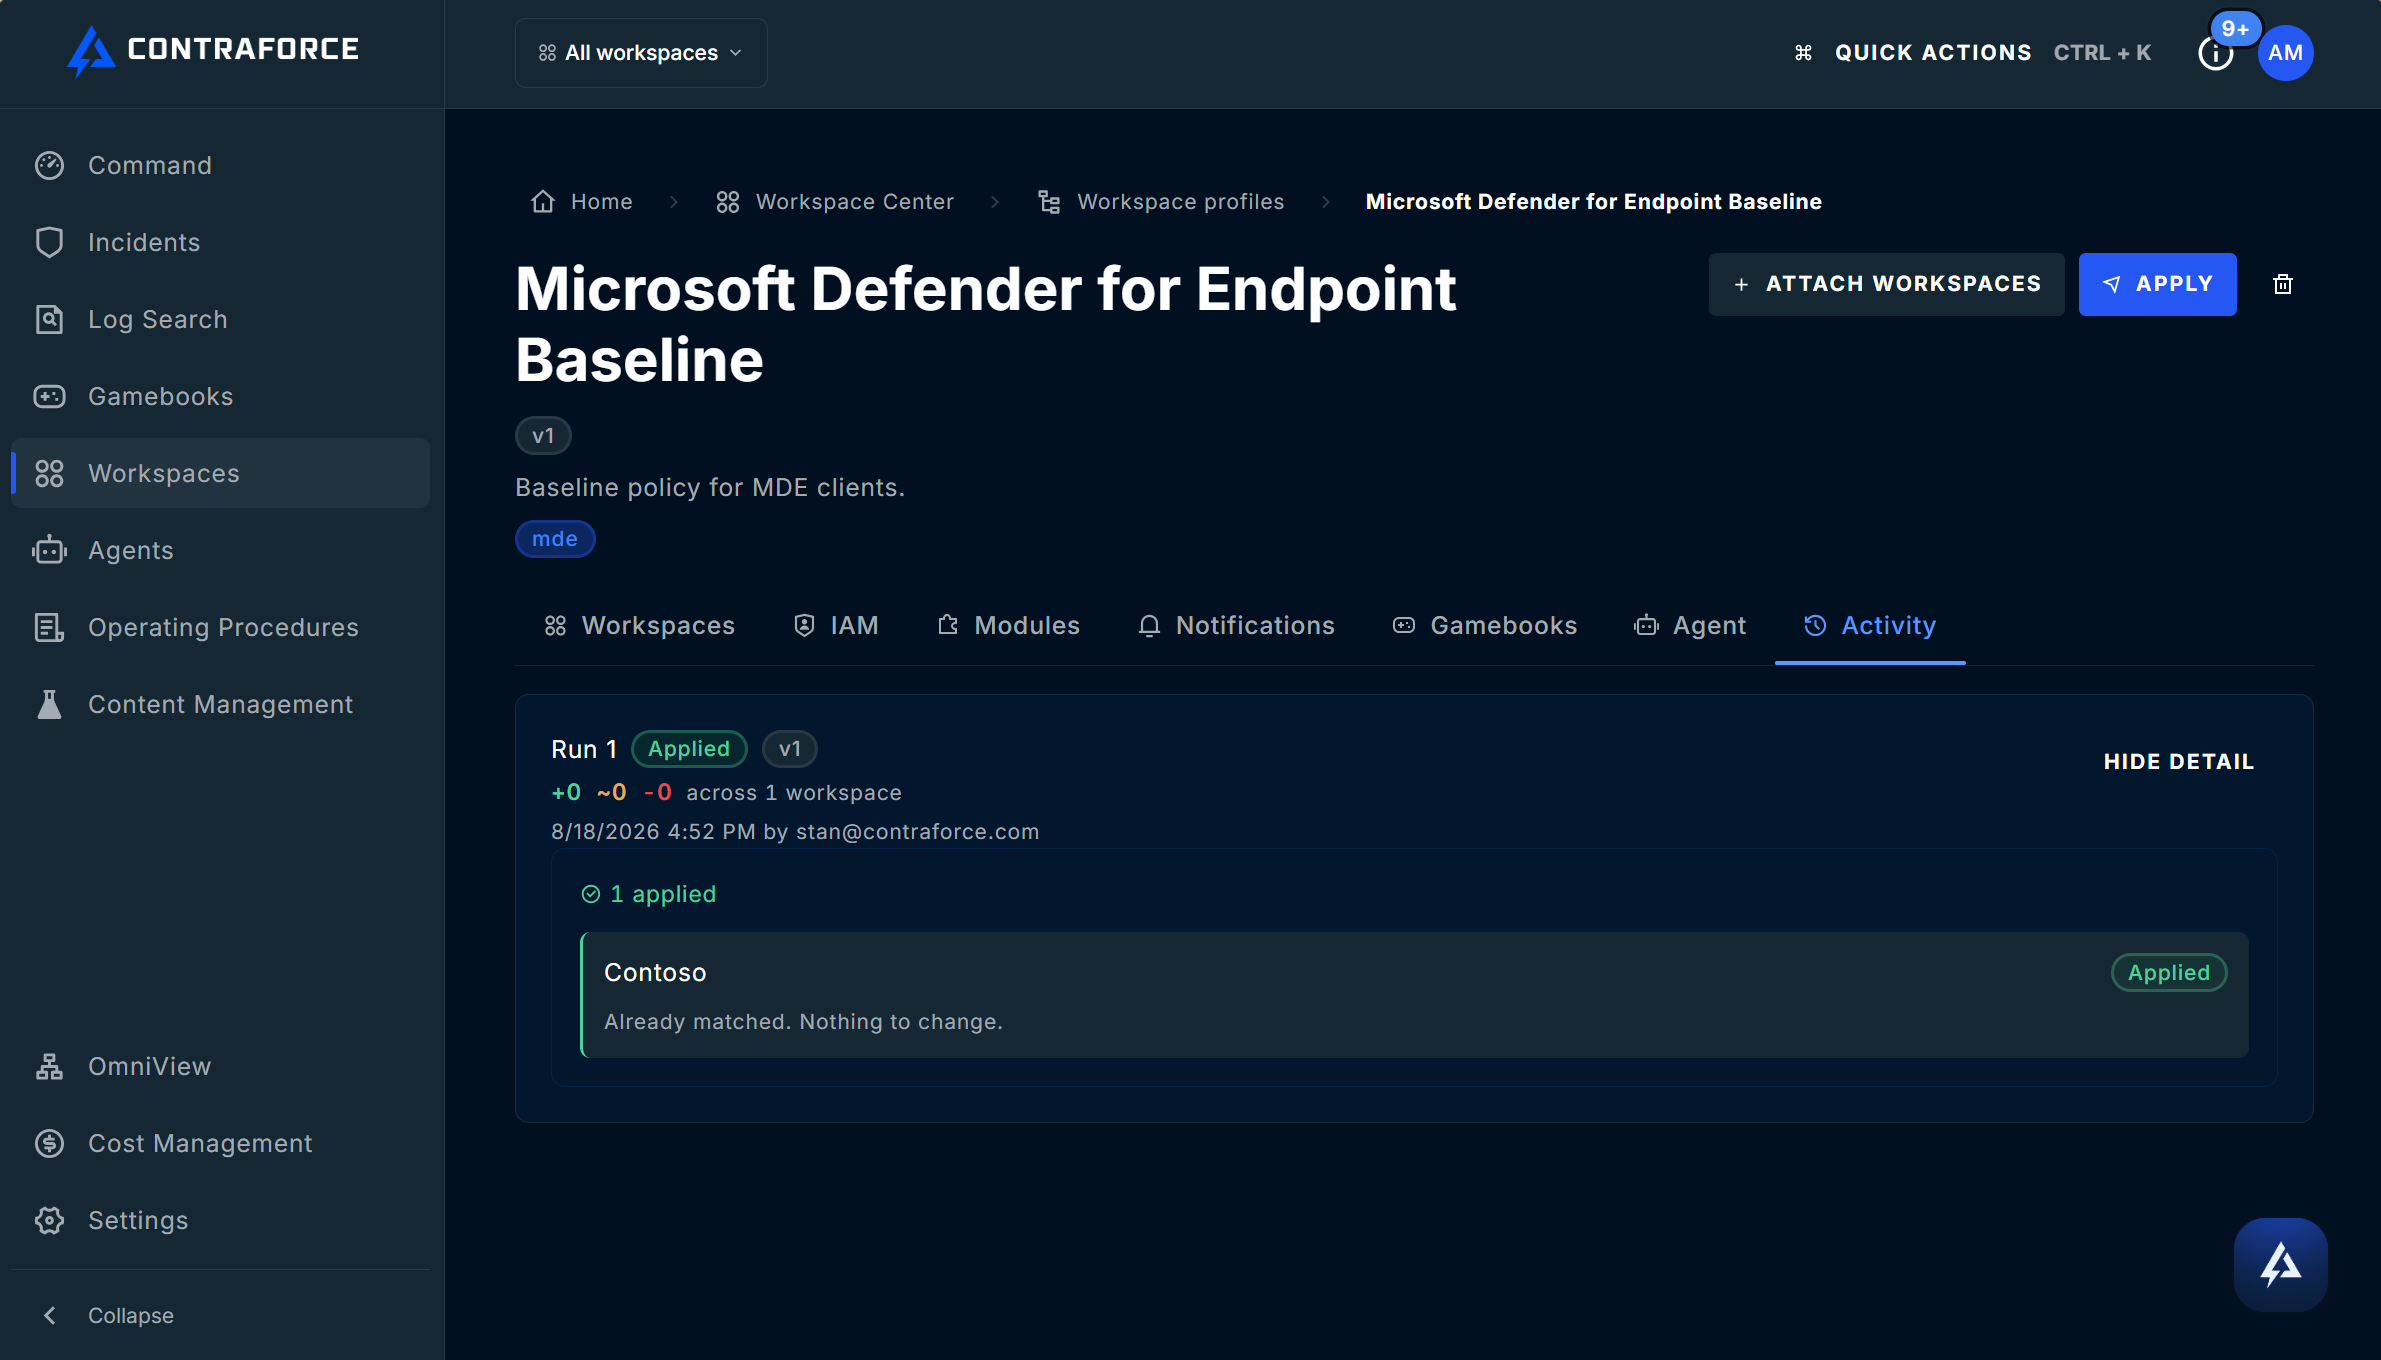Click the Applied badge in Contoso row
This screenshot has width=2381, height=1360.
click(2169, 973)
